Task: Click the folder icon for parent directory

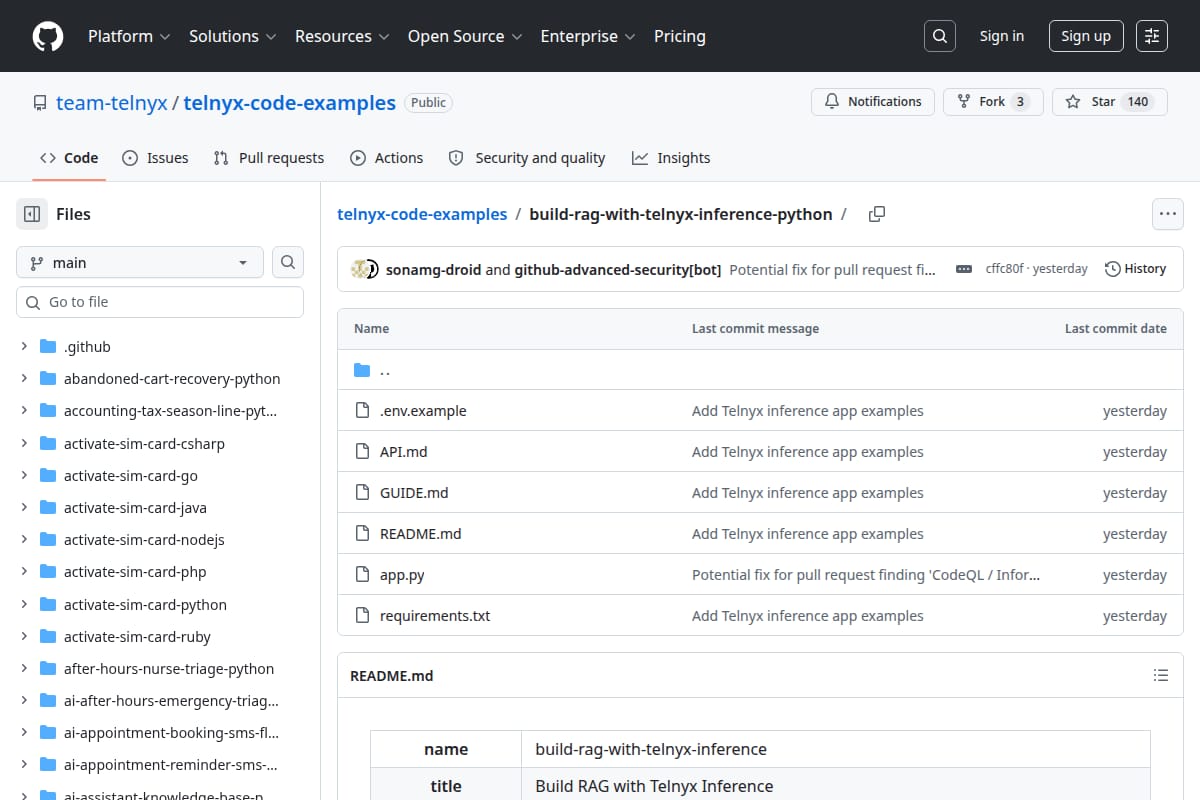Action: click(362, 370)
